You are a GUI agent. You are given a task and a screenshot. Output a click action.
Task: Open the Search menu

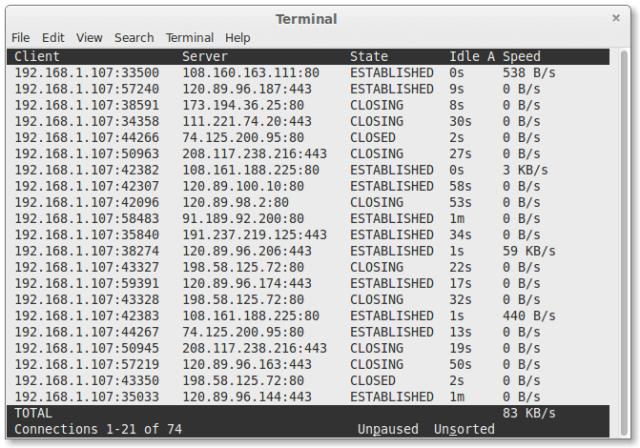pos(133,37)
